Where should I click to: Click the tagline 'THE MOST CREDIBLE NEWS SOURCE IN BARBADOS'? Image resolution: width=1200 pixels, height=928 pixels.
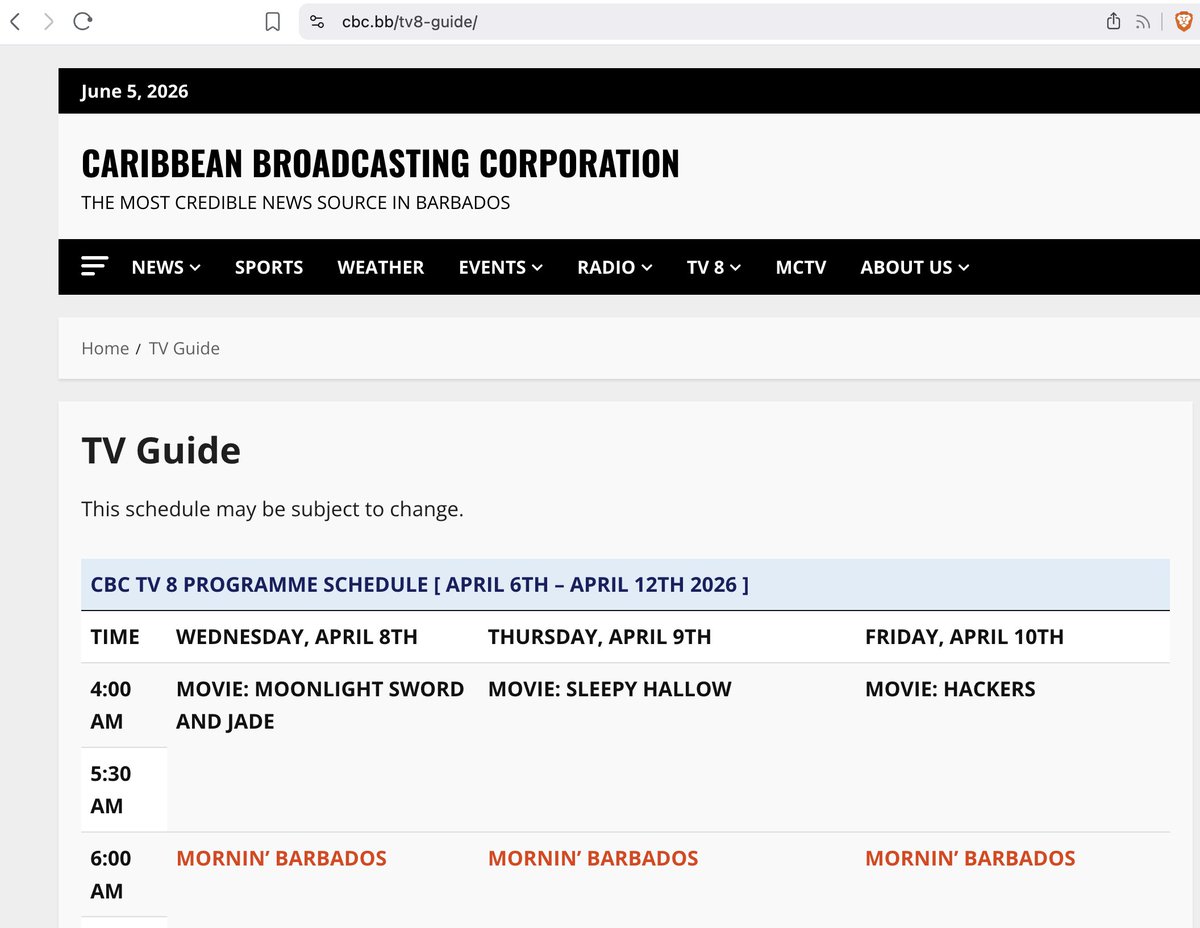pos(296,202)
